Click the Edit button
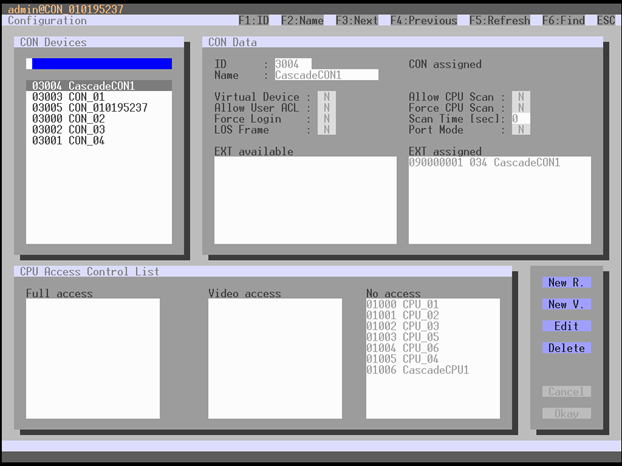 coord(566,326)
